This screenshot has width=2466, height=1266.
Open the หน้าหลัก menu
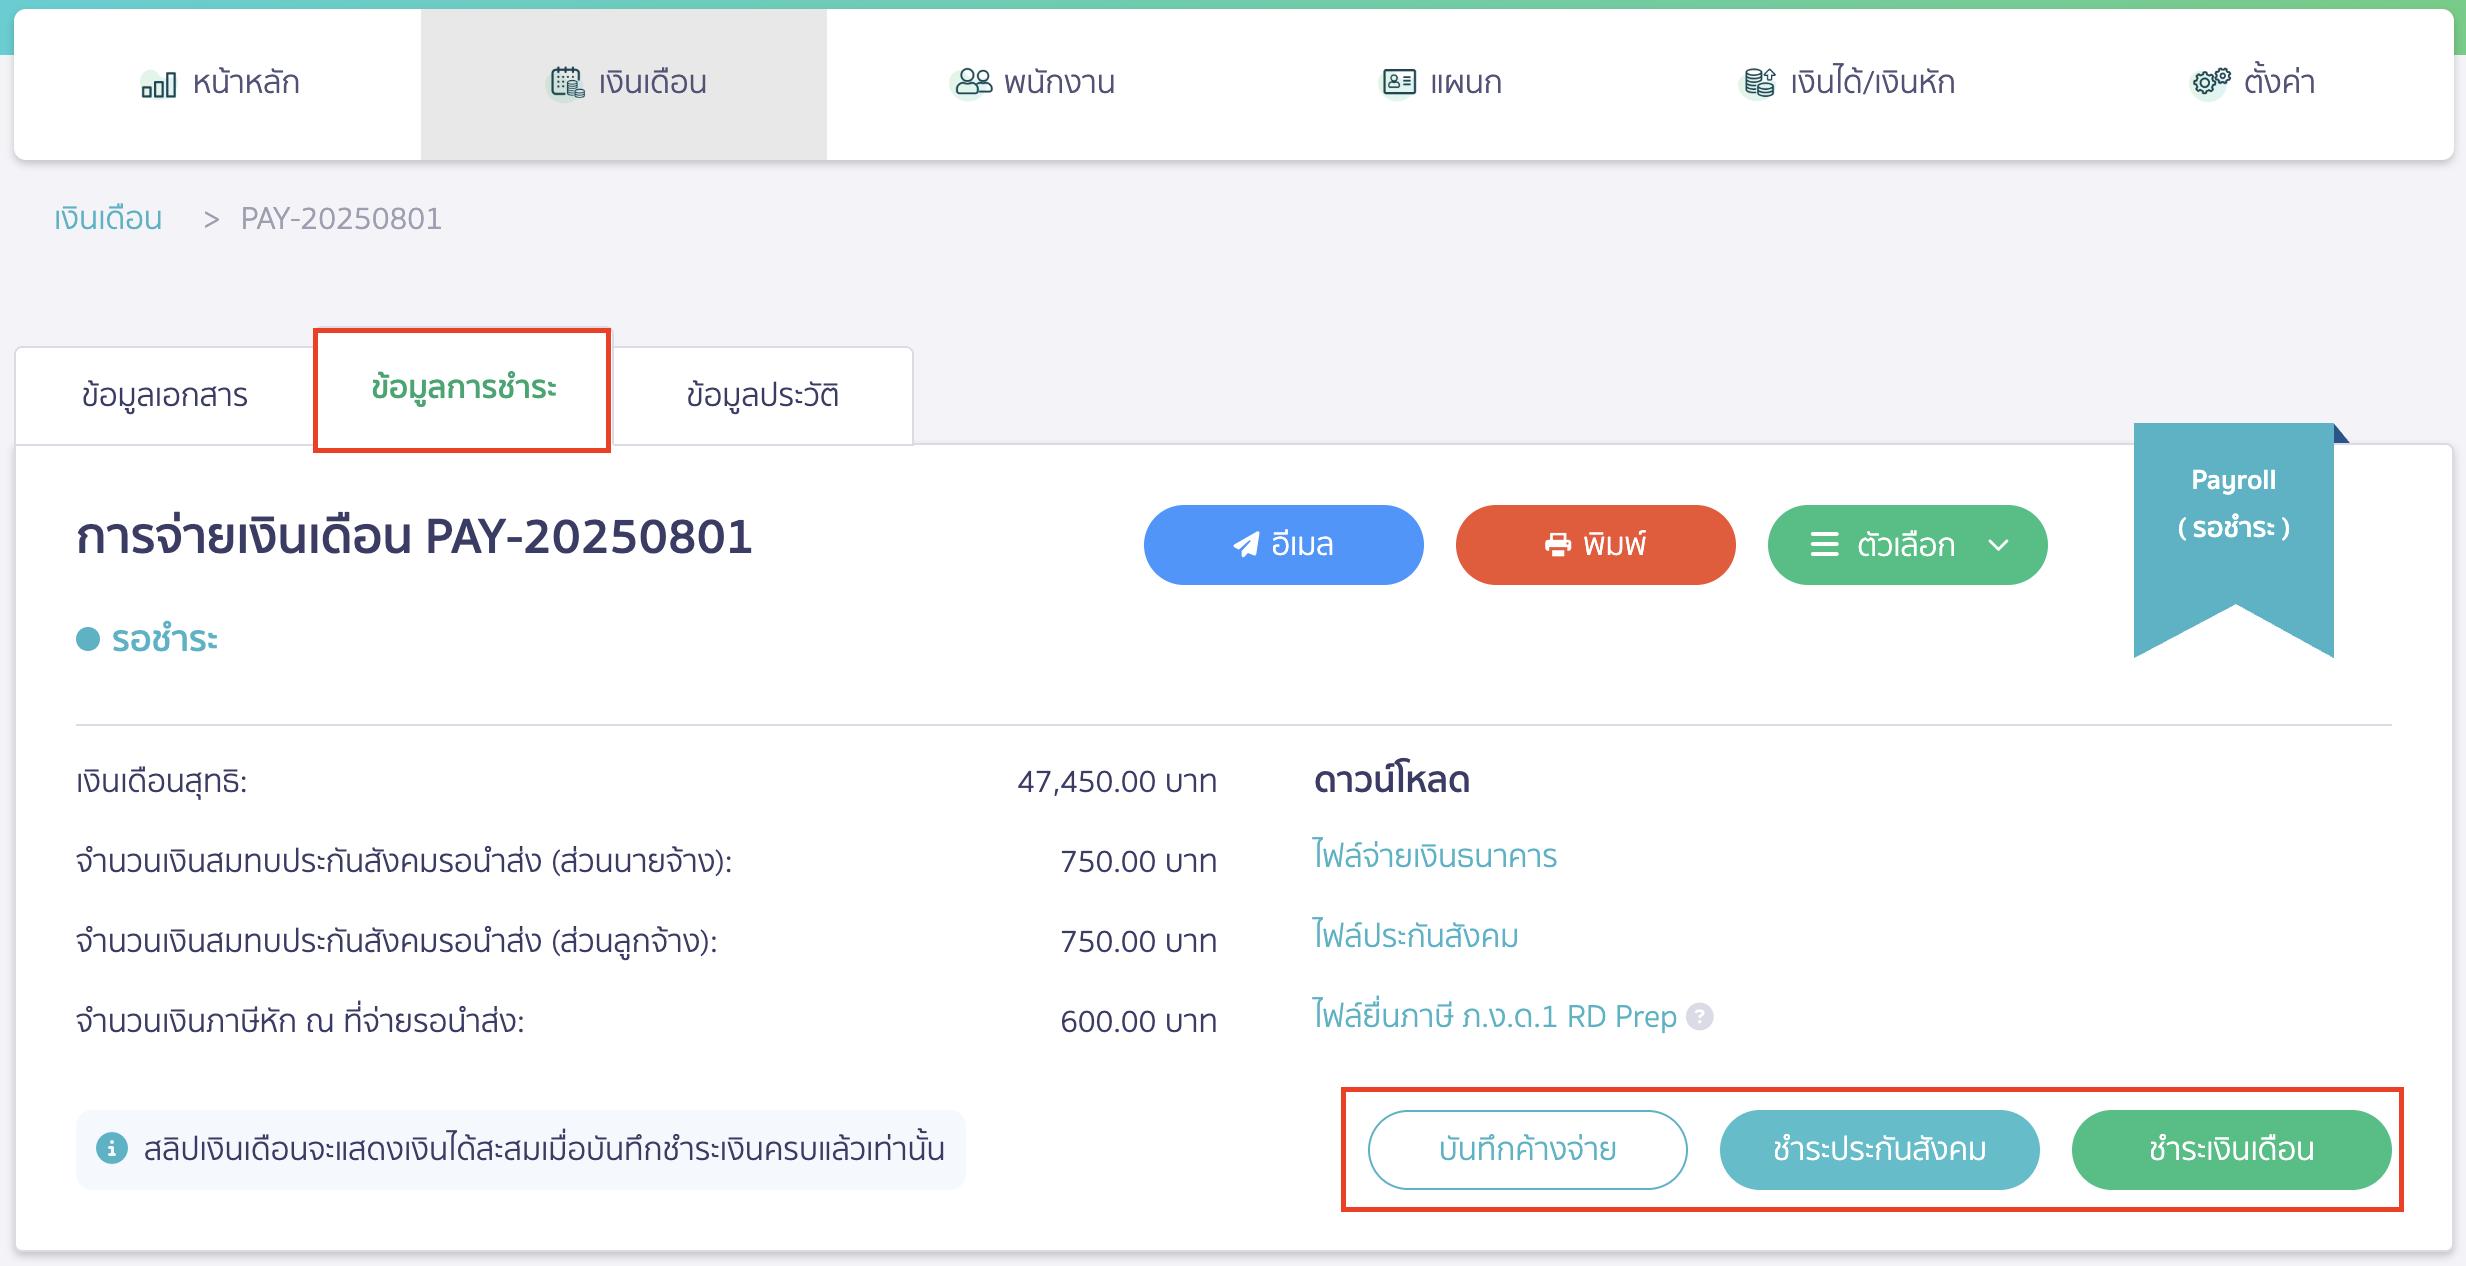coord(218,84)
